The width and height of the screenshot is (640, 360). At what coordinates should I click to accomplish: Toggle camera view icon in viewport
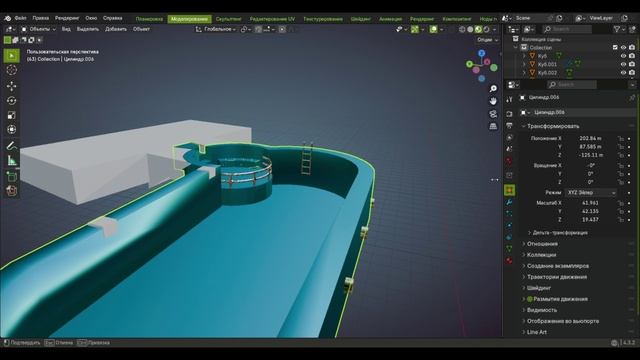(493, 114)
